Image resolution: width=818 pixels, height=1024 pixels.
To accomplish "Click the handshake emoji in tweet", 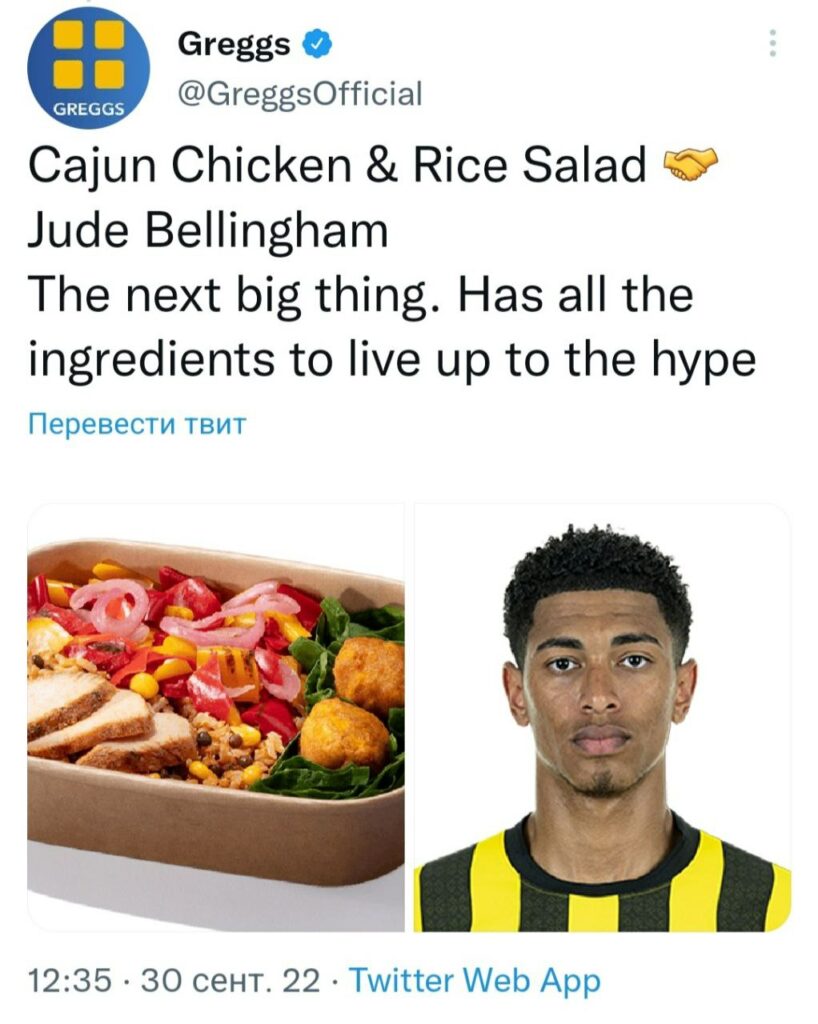I will (690, 164).
